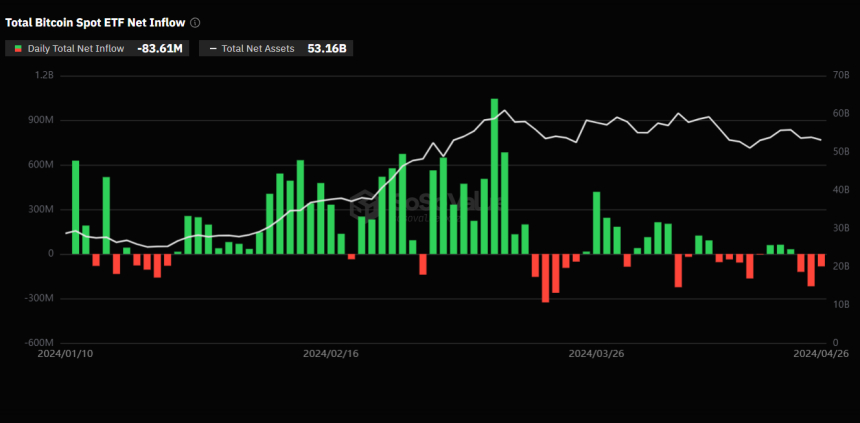
Task: Select the tallest green bar above 900M
Action: click(494, 176)
